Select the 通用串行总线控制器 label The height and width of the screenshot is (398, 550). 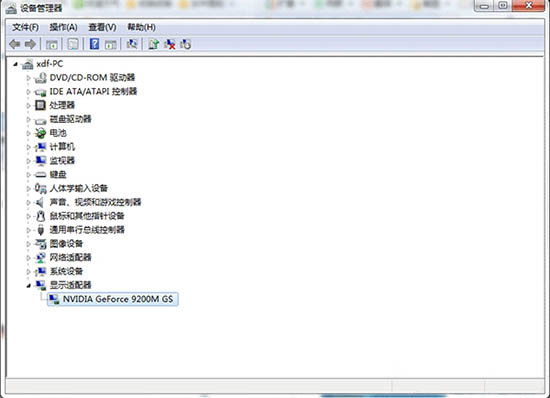87,230
